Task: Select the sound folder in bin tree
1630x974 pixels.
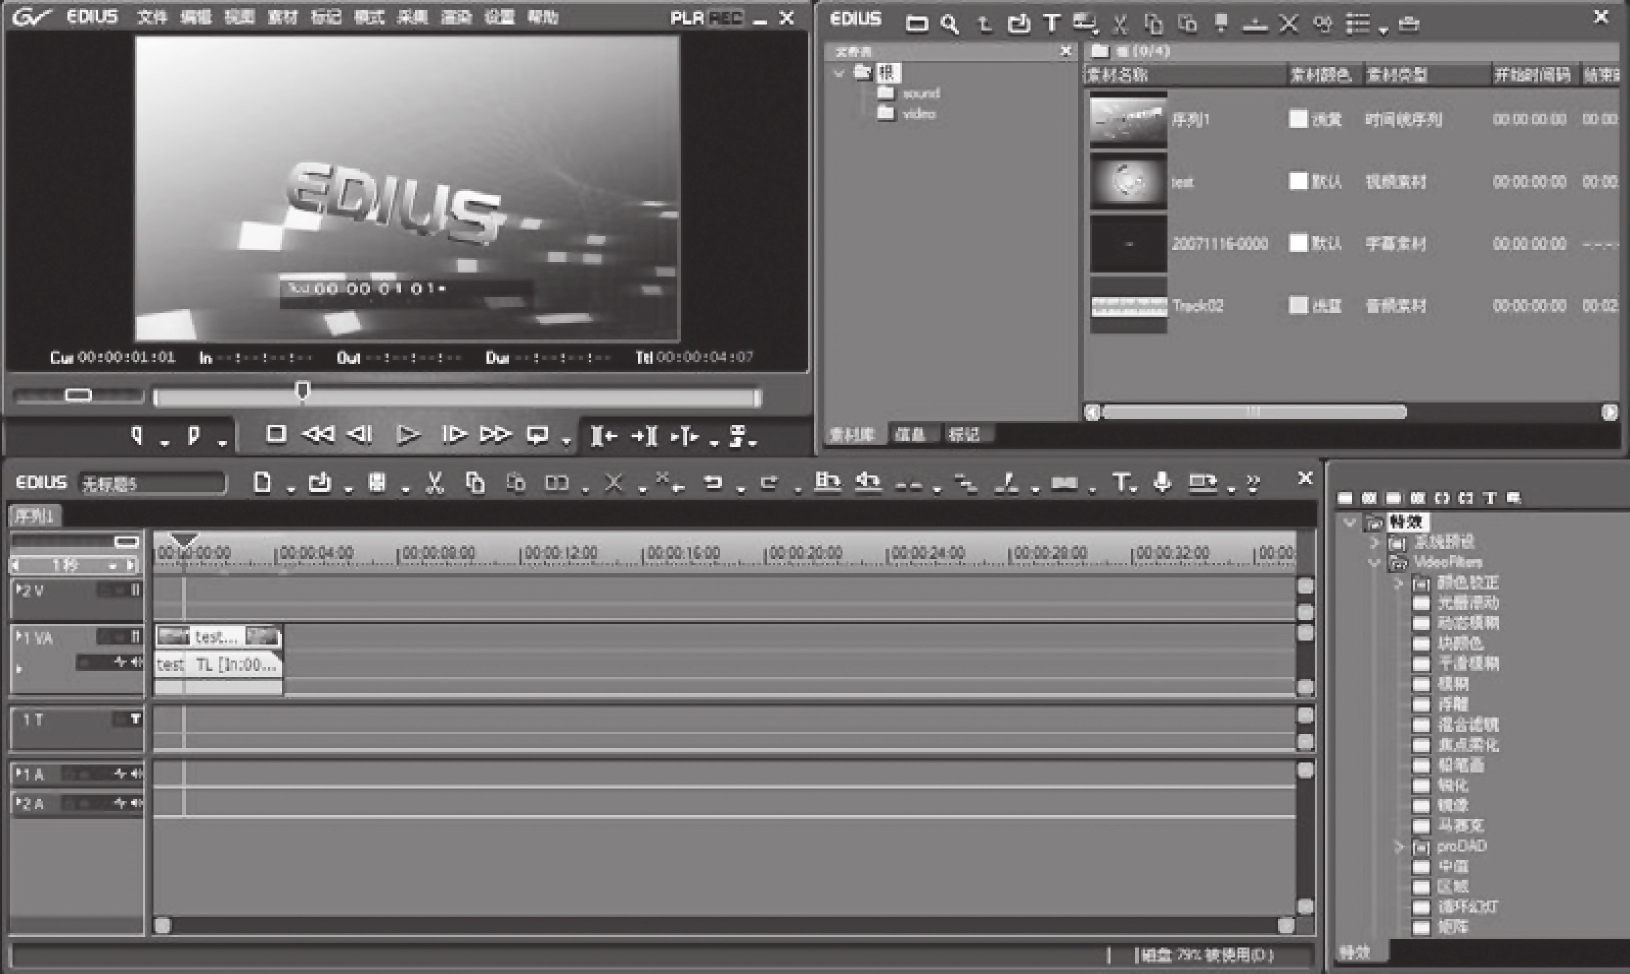Action: (920, 93)
